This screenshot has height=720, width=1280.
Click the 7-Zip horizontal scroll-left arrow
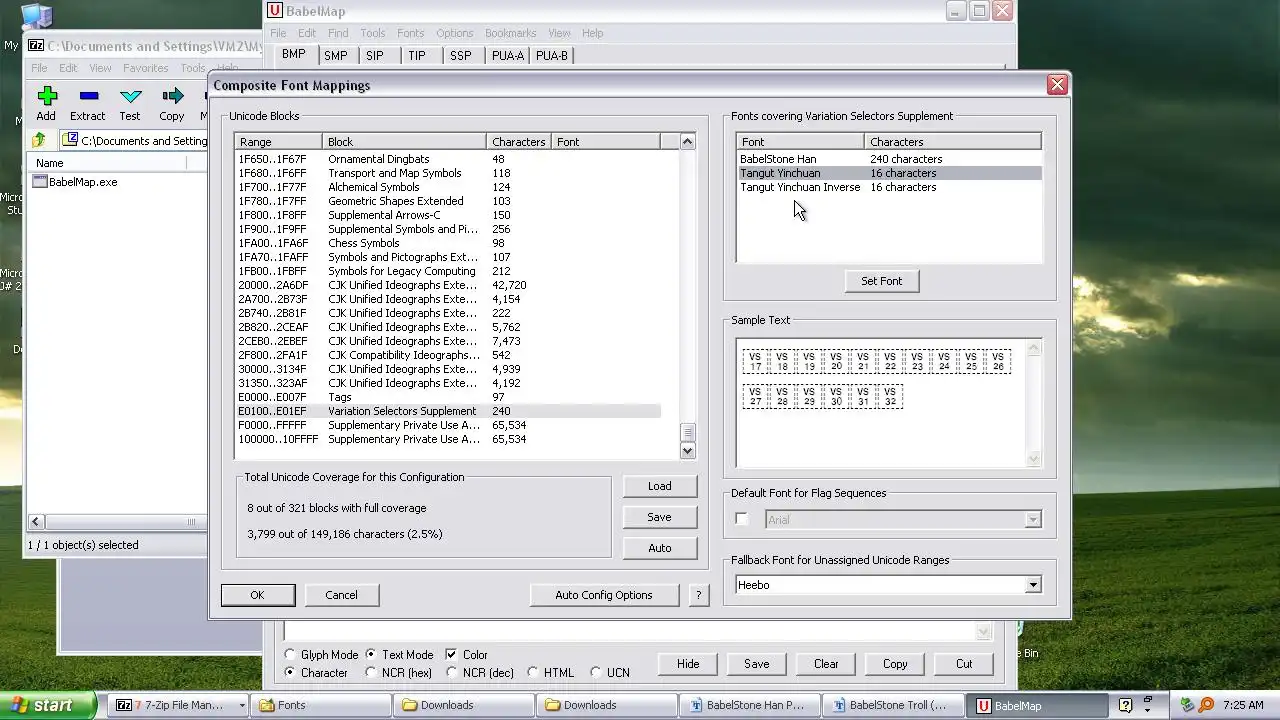coord(35,521)
